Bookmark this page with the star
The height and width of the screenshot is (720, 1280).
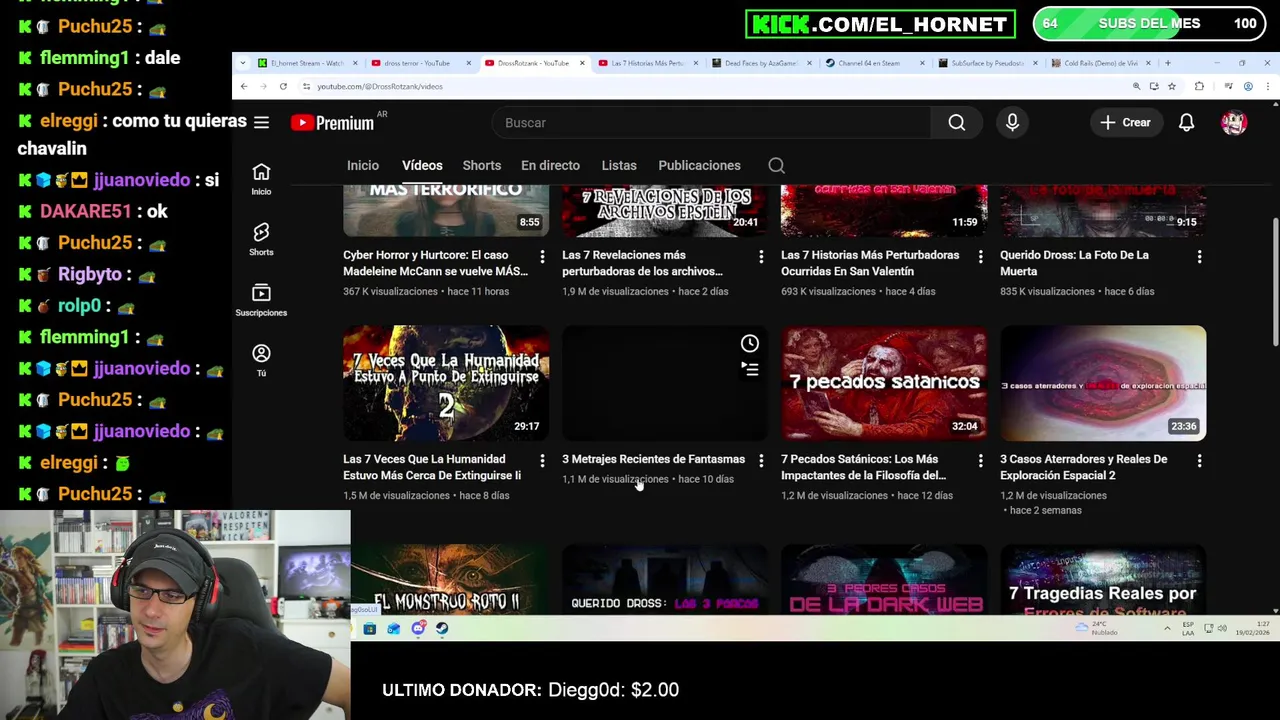(x=1172, y=86)
